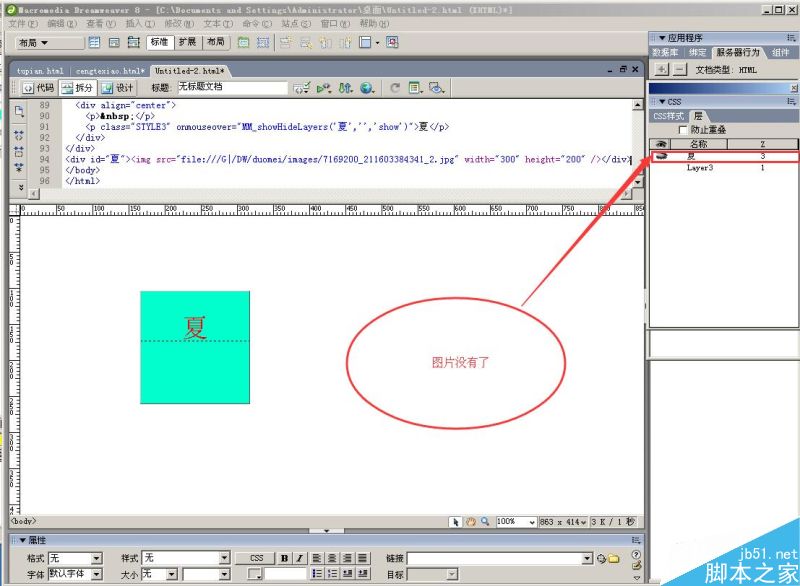Open the text color swatch picker

255,574
